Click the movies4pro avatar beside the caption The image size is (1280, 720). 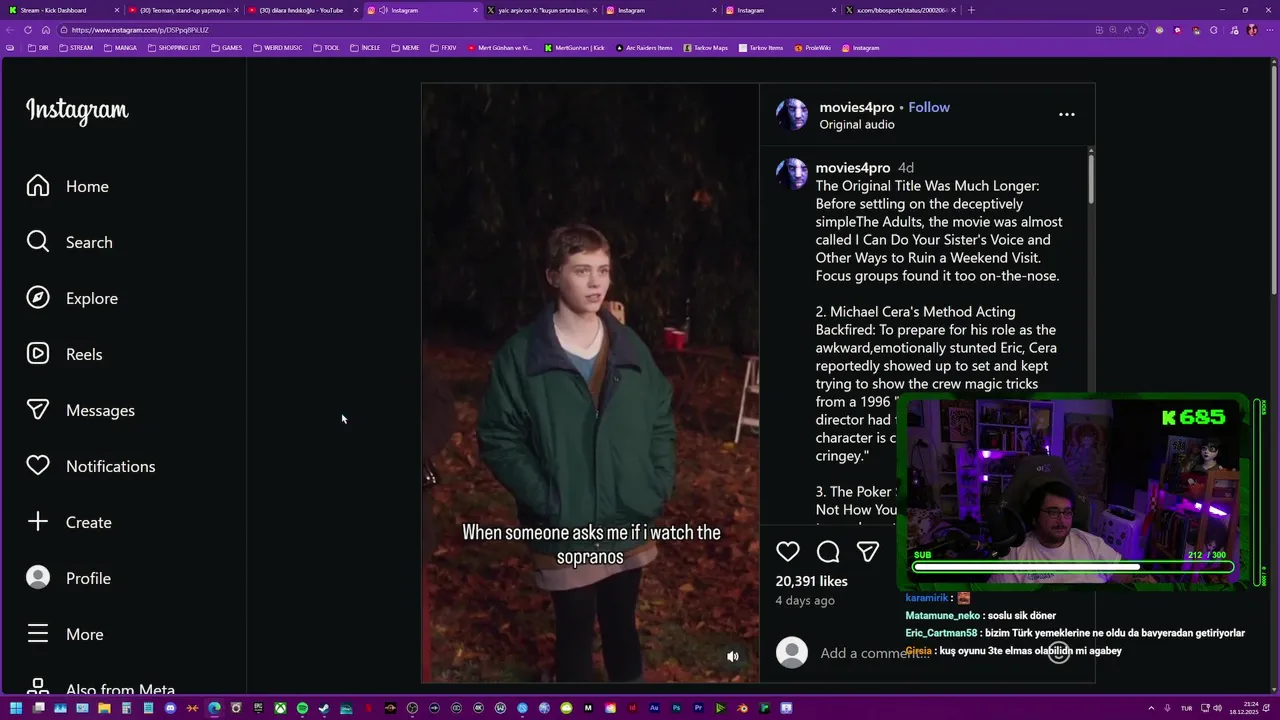[x=792, y=174]
